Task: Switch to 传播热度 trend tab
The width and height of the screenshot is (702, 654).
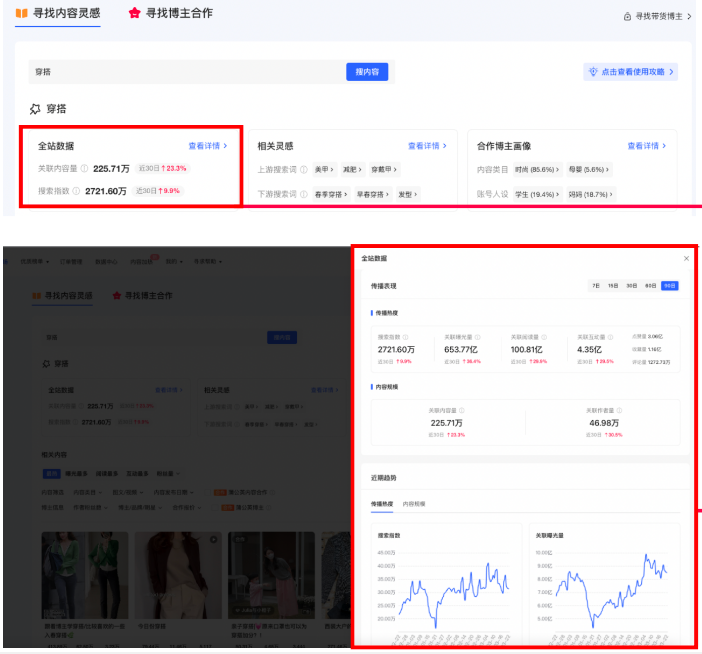Action: click(382, 504)
